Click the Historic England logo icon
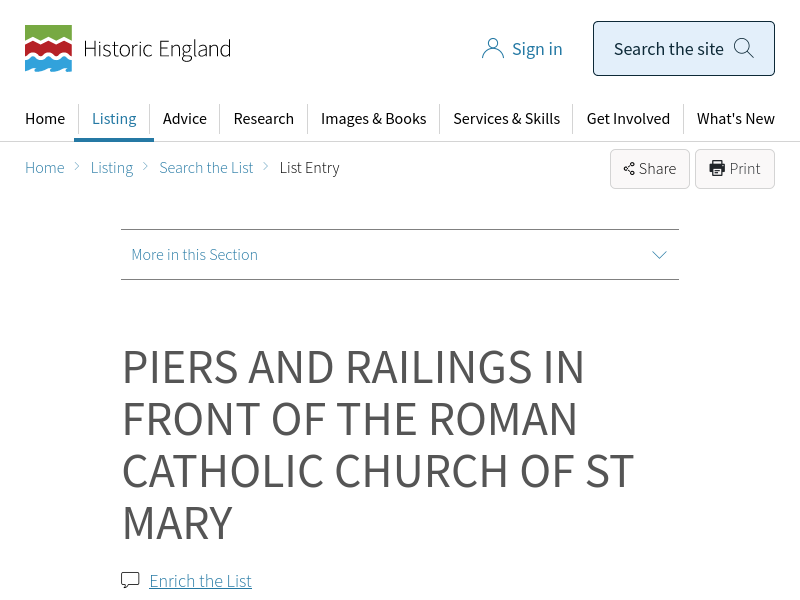 [x=48, y=49]
